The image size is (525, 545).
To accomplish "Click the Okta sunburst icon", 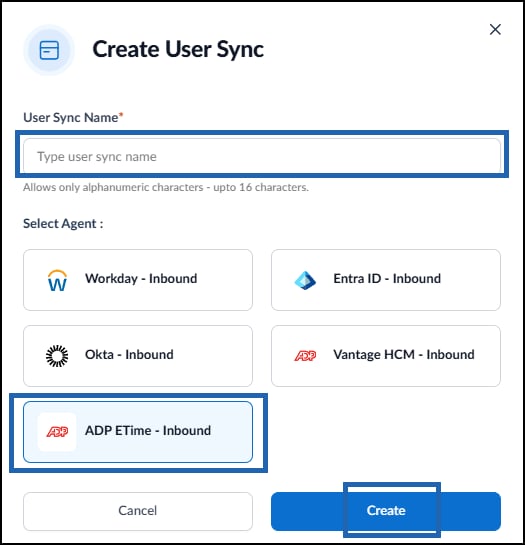I will (x=57, y=356).
